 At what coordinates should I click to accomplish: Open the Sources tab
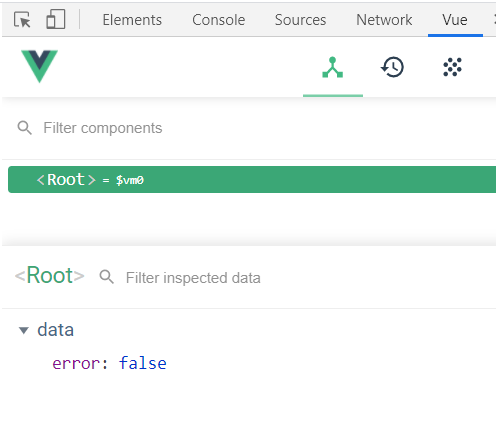tap(300, 20)
